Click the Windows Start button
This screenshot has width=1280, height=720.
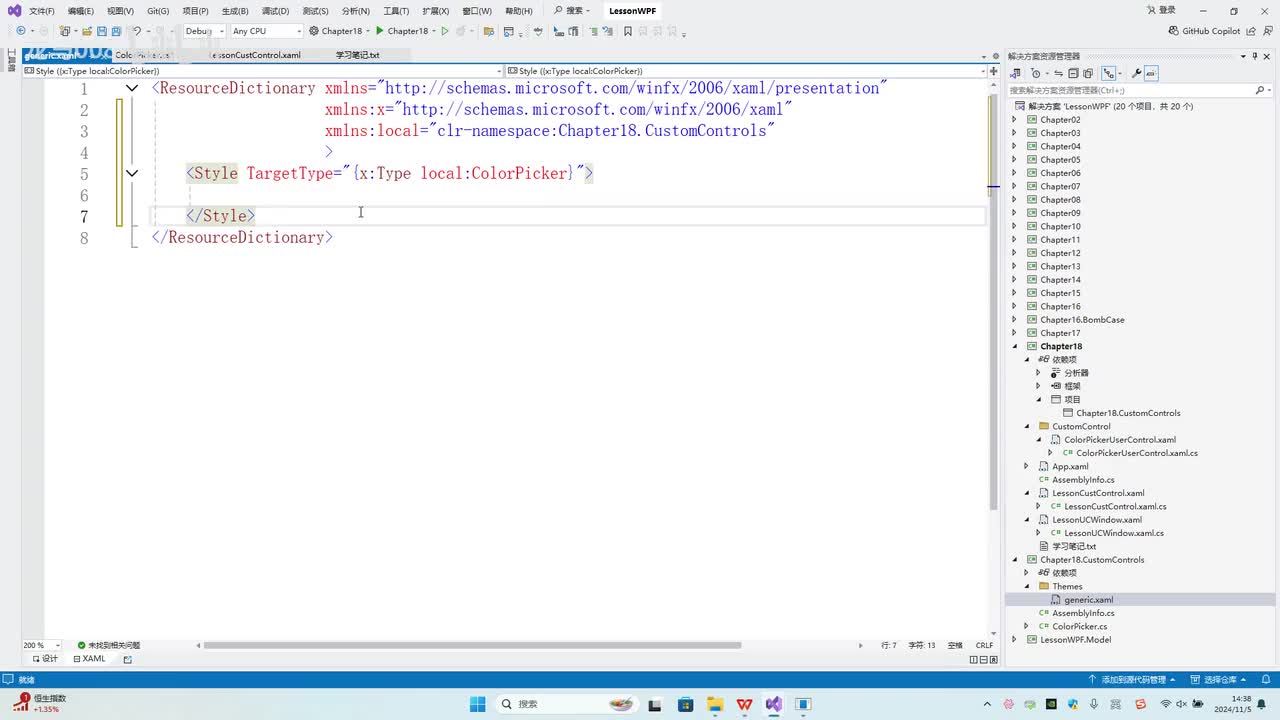coord(477,704)
